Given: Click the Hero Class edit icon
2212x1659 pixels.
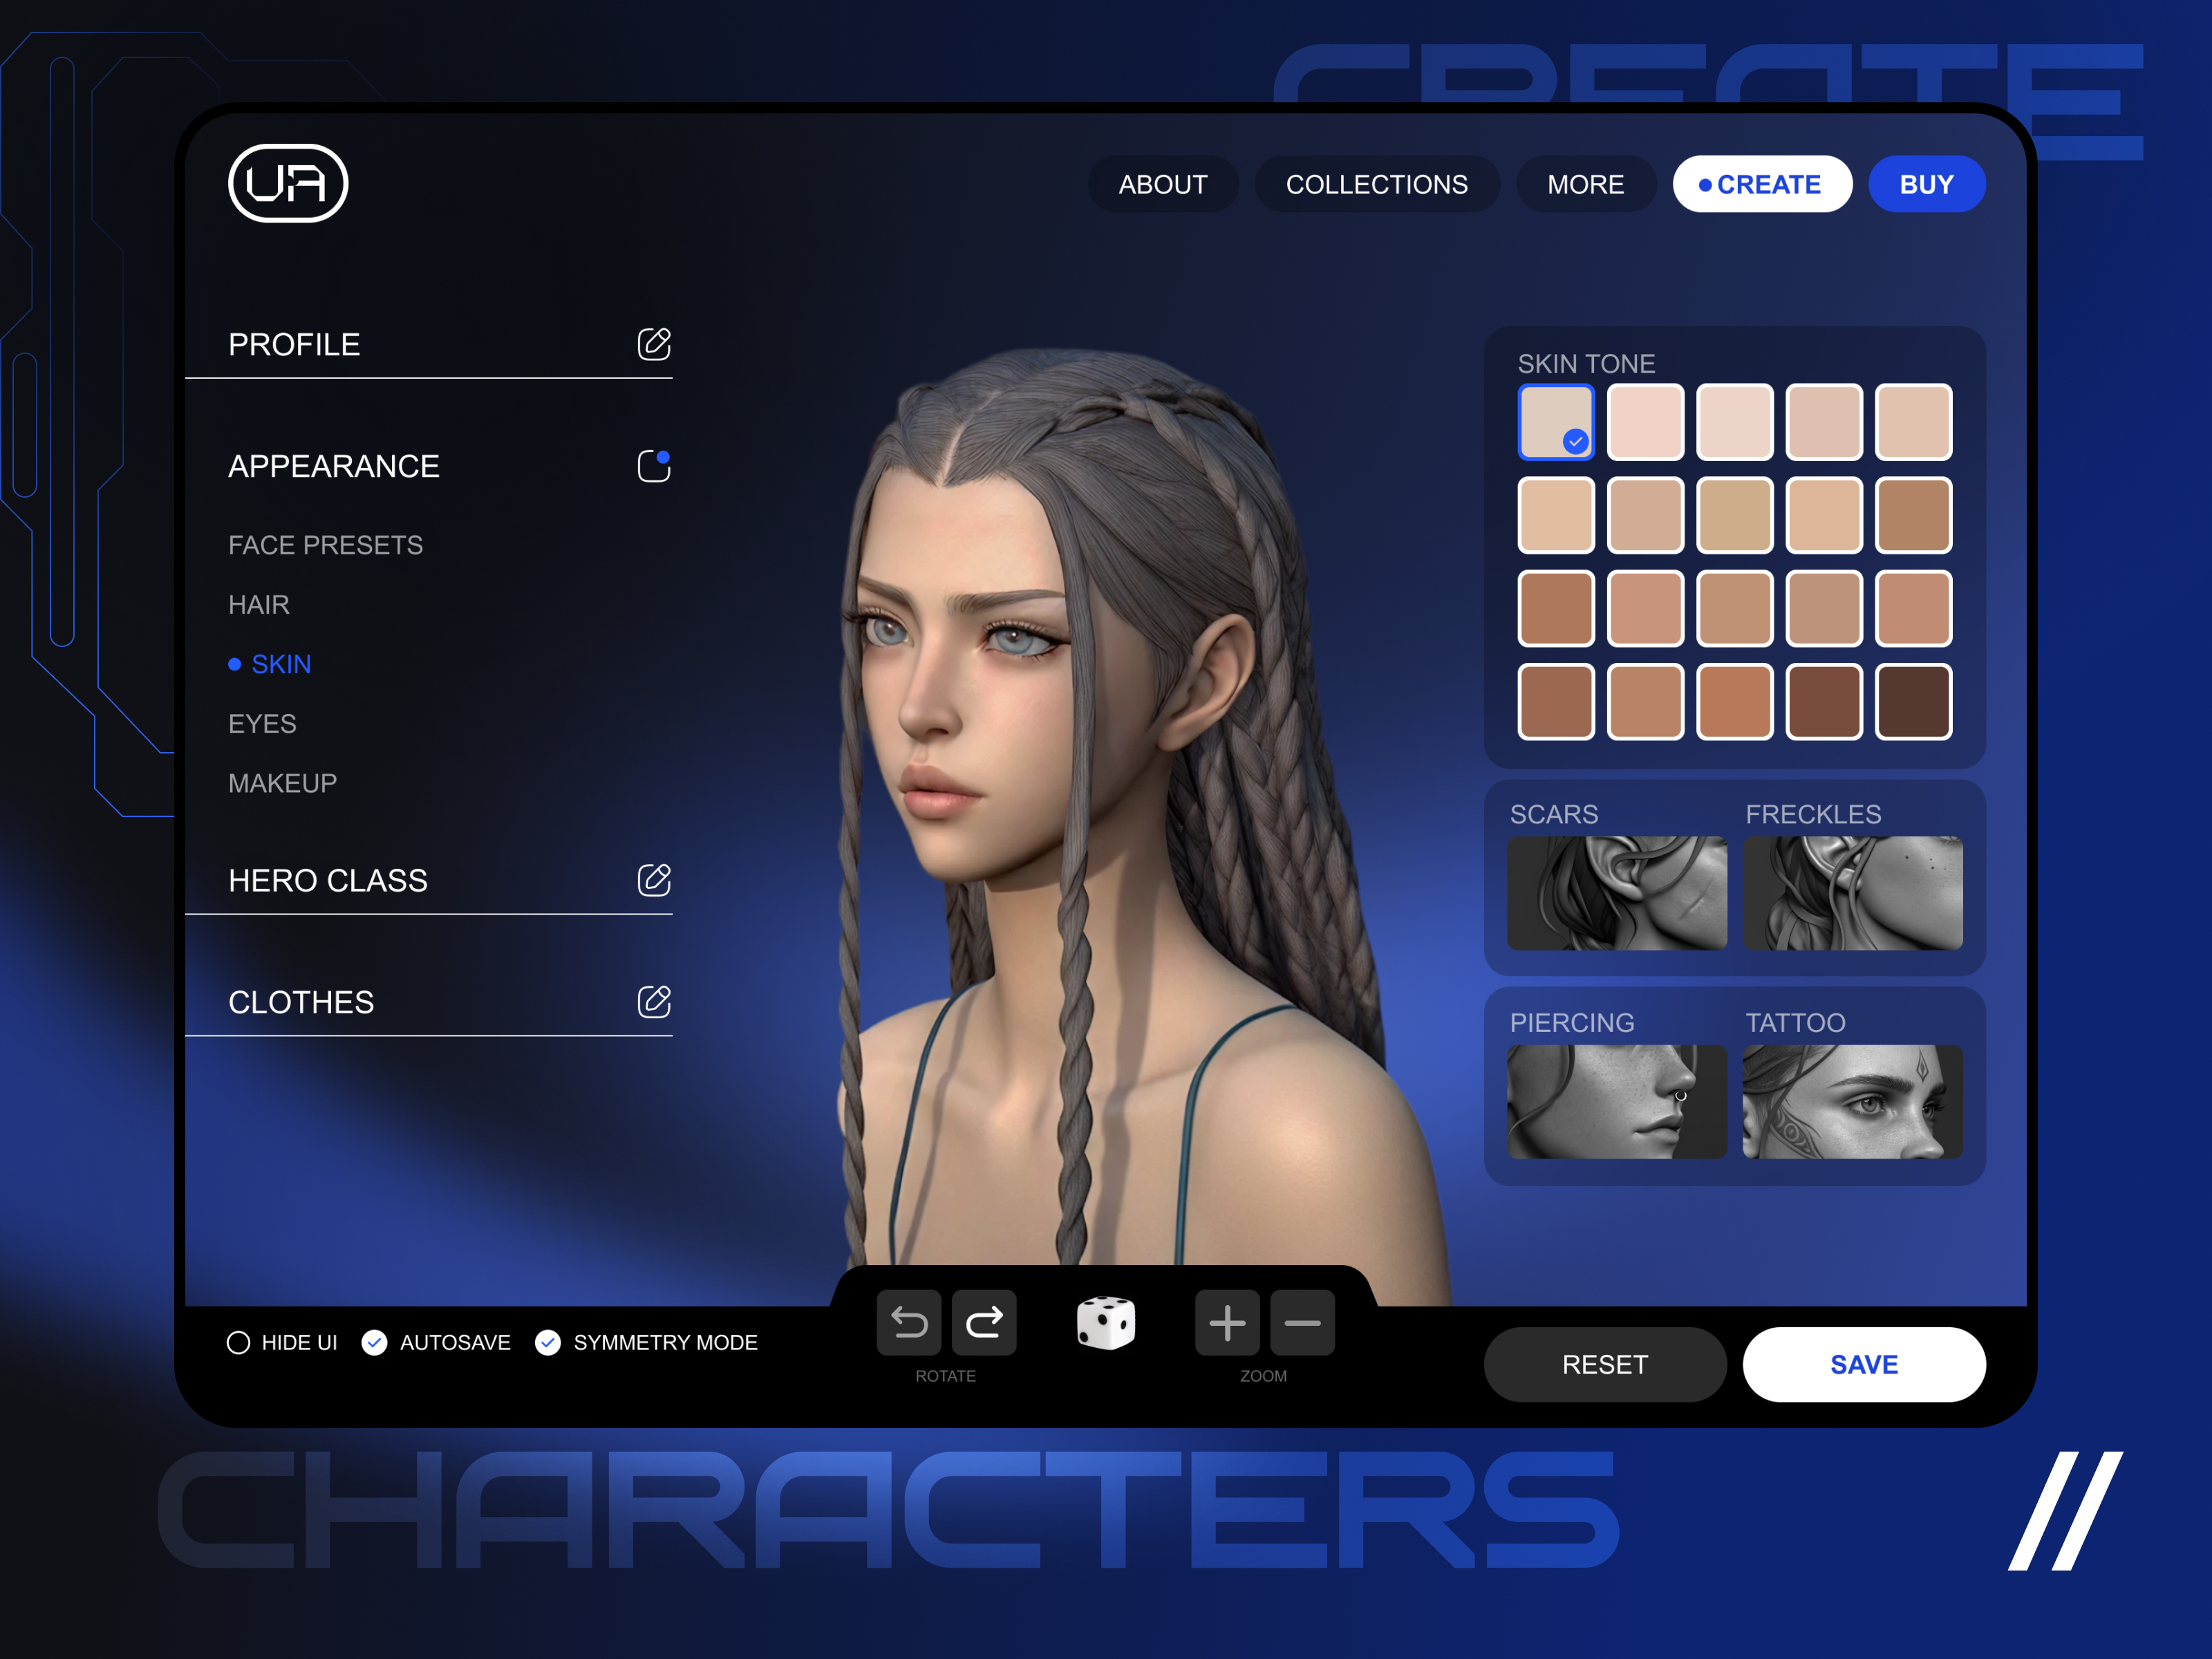Looking at the screenshot, I should pos(654,880).
